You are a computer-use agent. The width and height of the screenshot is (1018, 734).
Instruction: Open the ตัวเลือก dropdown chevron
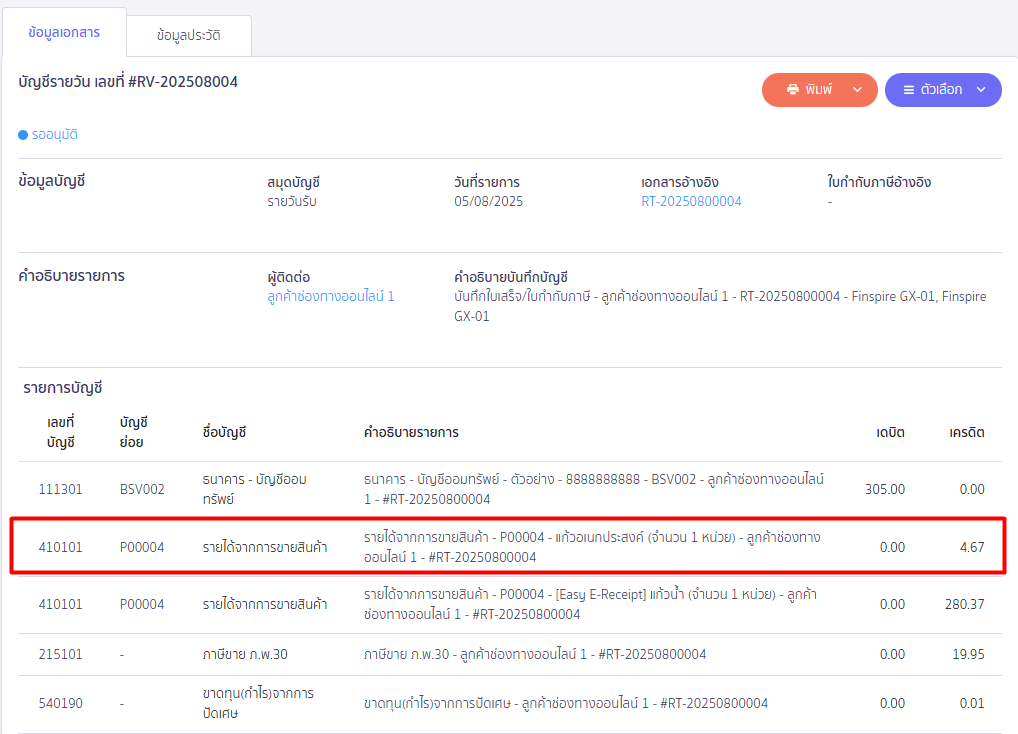[x=981, y=90]
